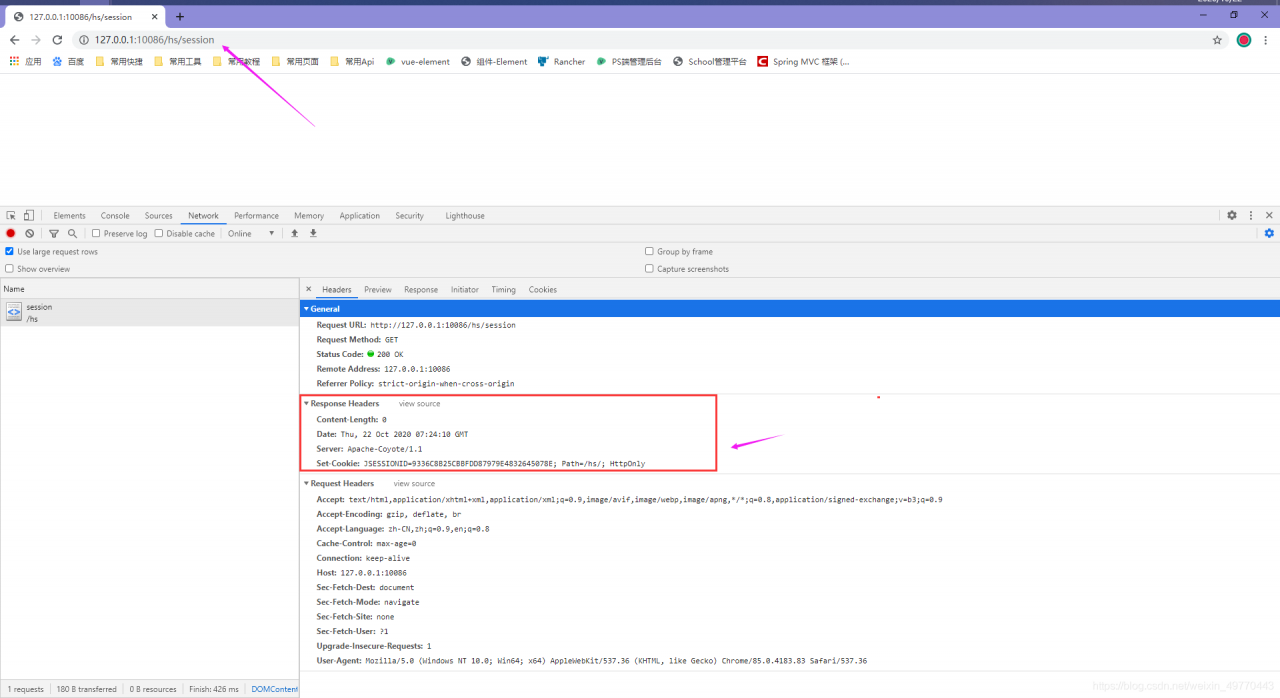Open the 常用Api bookmarks folder
This screenshot has height=698, width=1280.
[x=352, y=61]
